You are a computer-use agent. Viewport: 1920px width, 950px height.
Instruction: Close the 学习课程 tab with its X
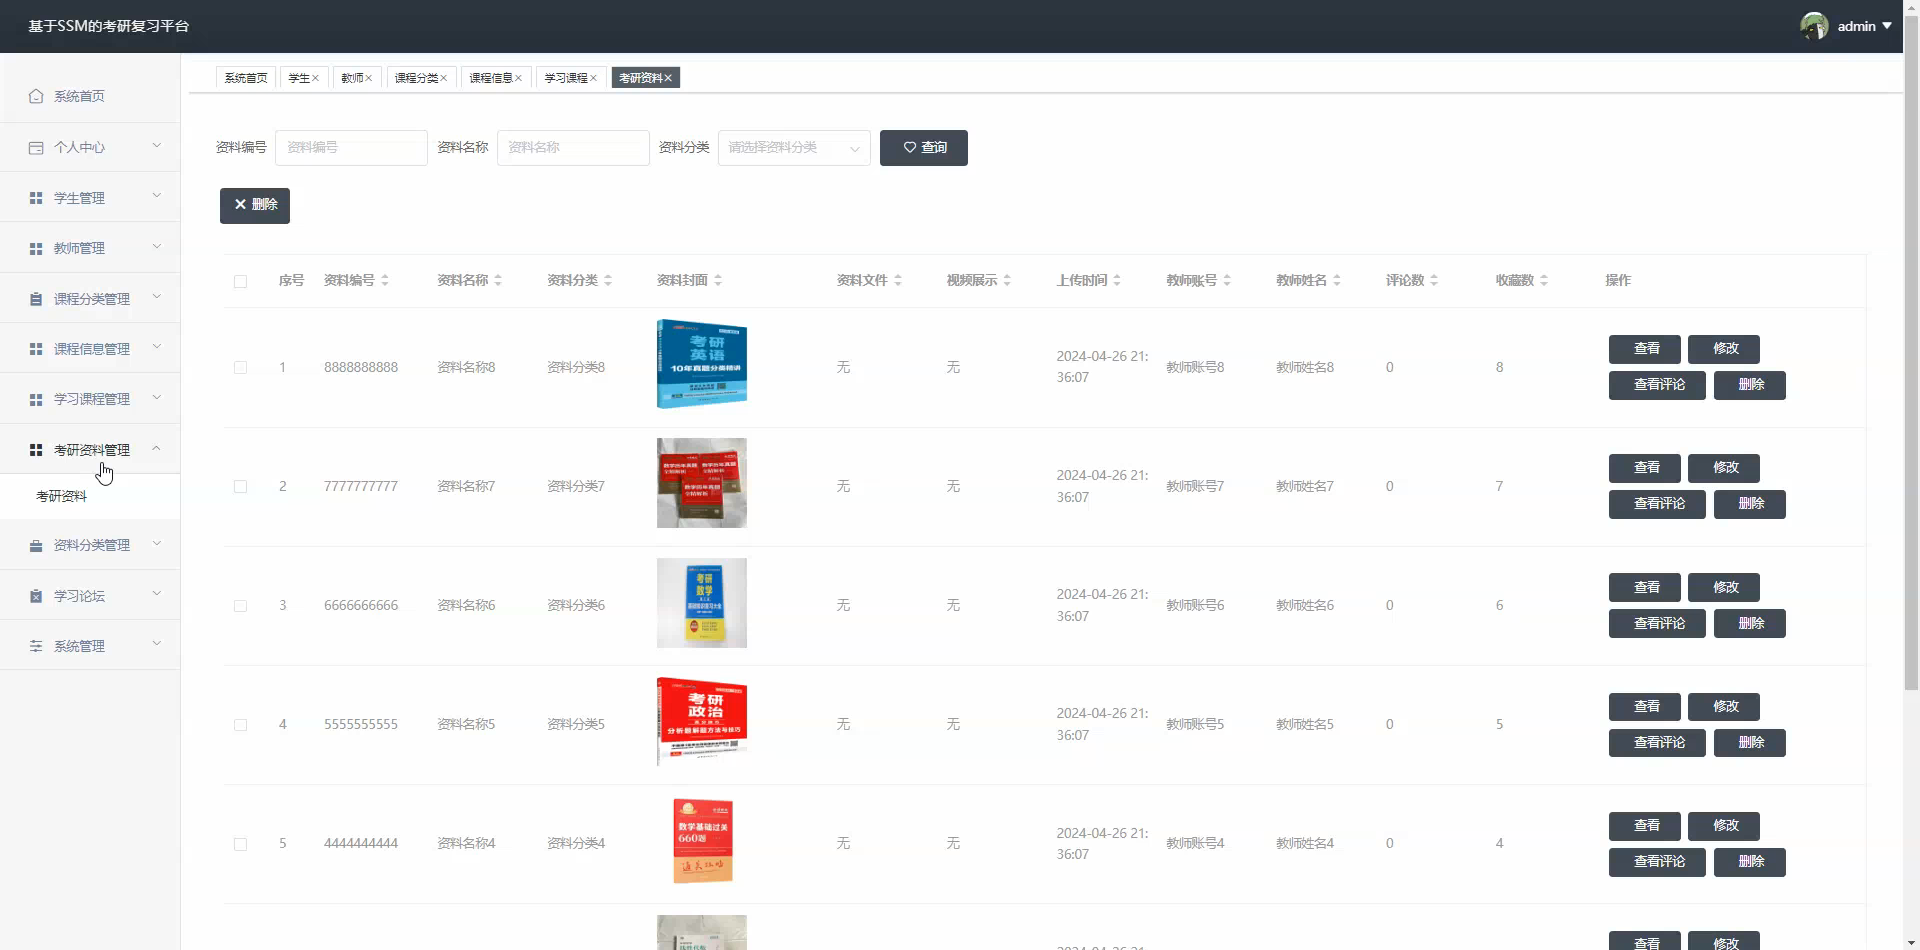[593, 78]
